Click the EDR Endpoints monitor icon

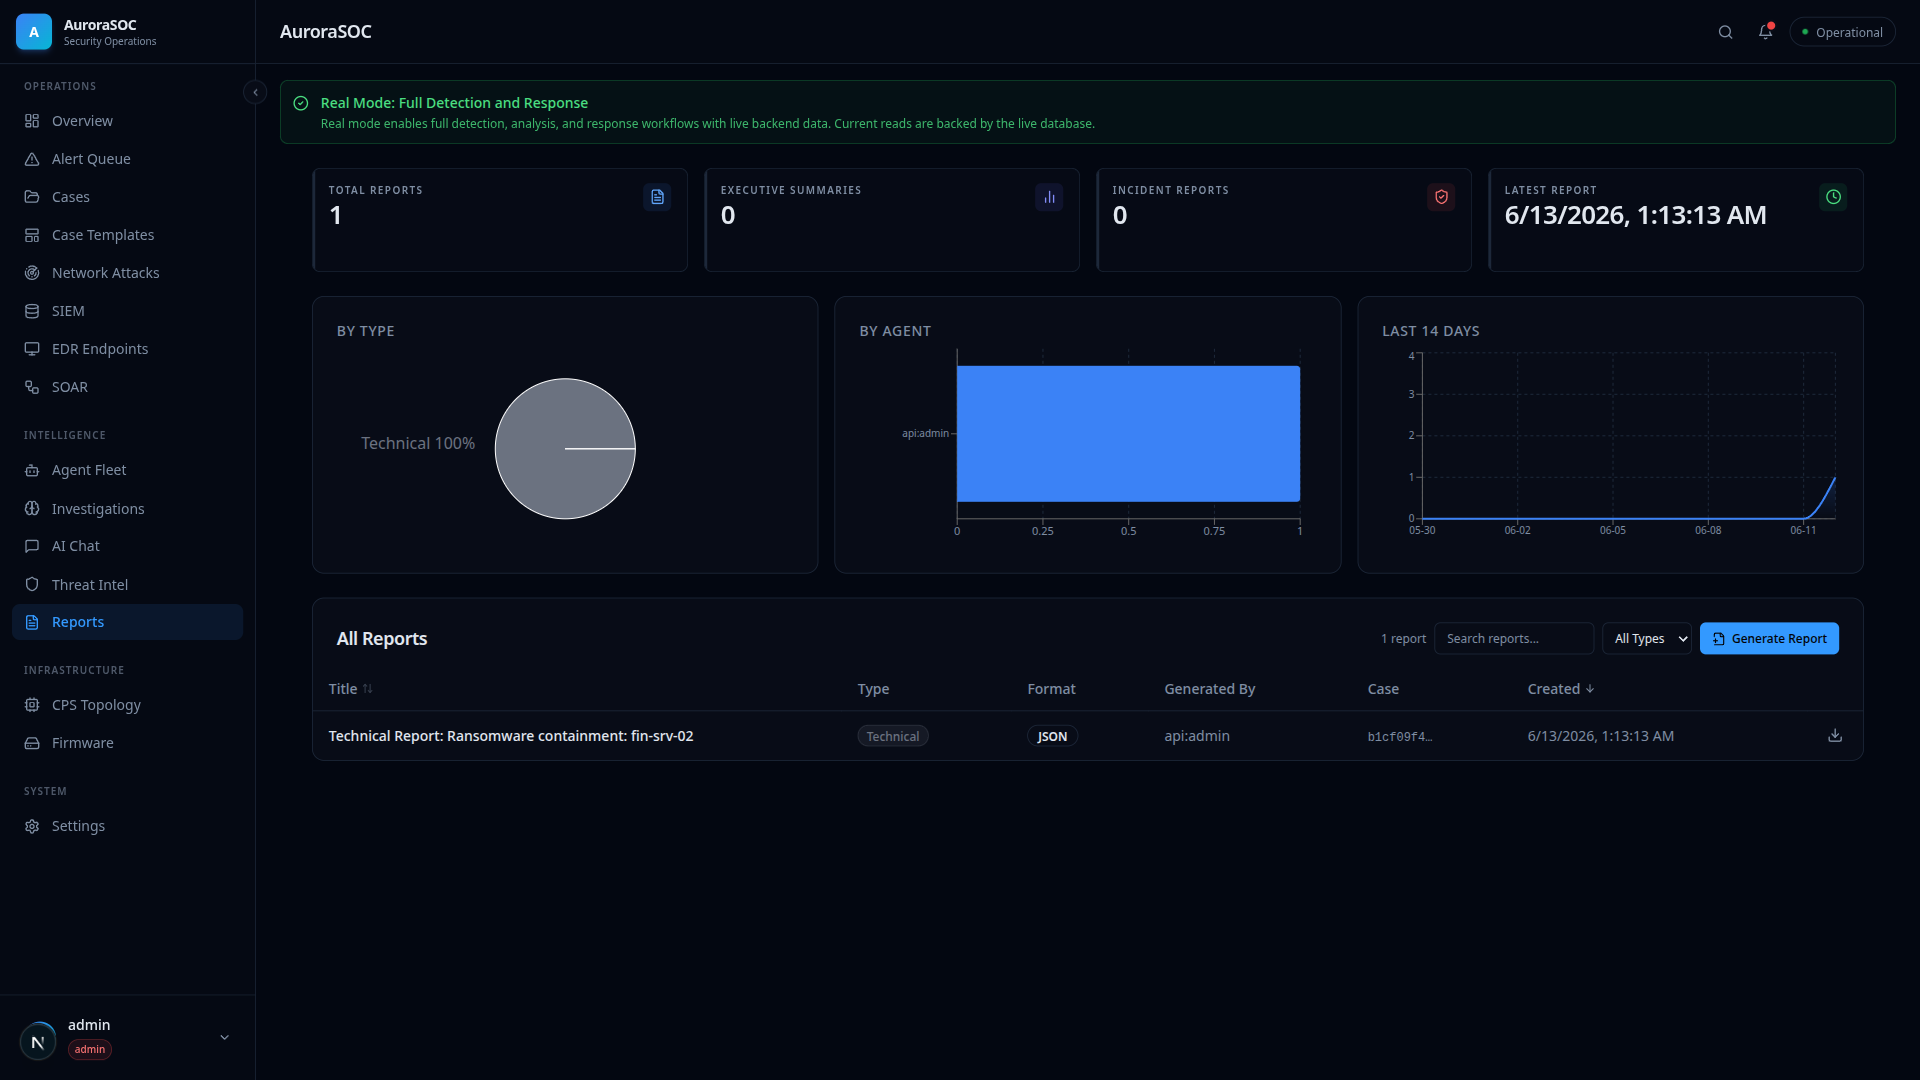(x=32, y=349)
